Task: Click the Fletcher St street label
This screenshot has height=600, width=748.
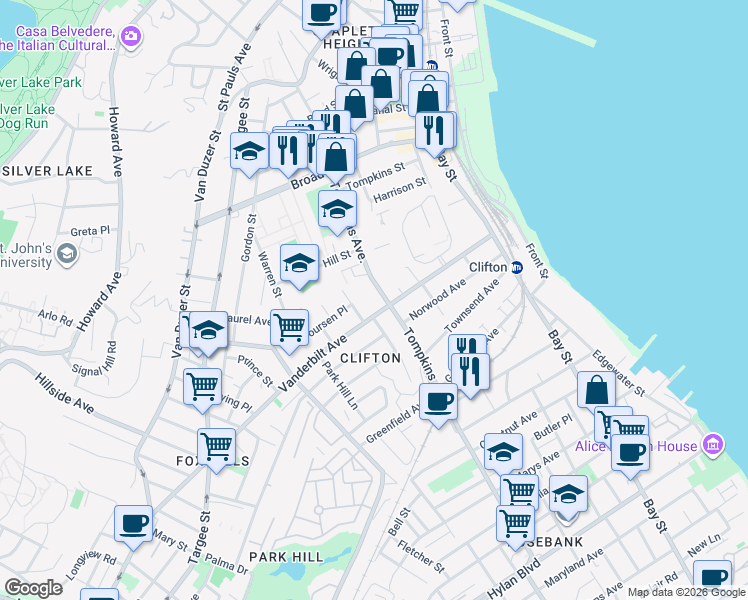Action: [x=421, y=557]
